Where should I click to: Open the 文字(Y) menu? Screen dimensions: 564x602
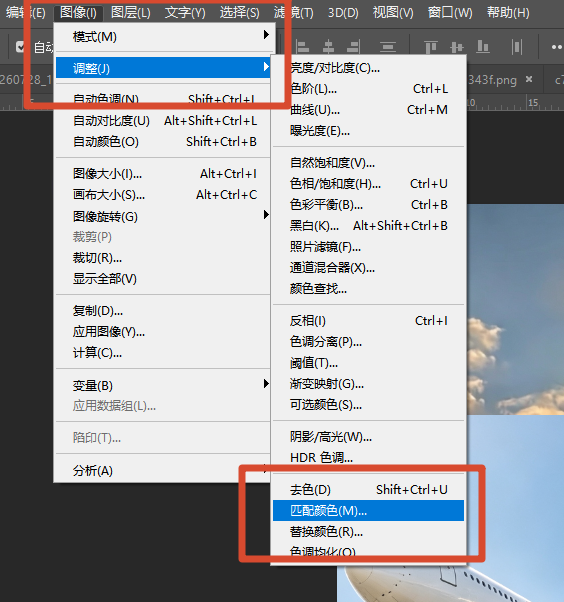[x=185, y=13]
